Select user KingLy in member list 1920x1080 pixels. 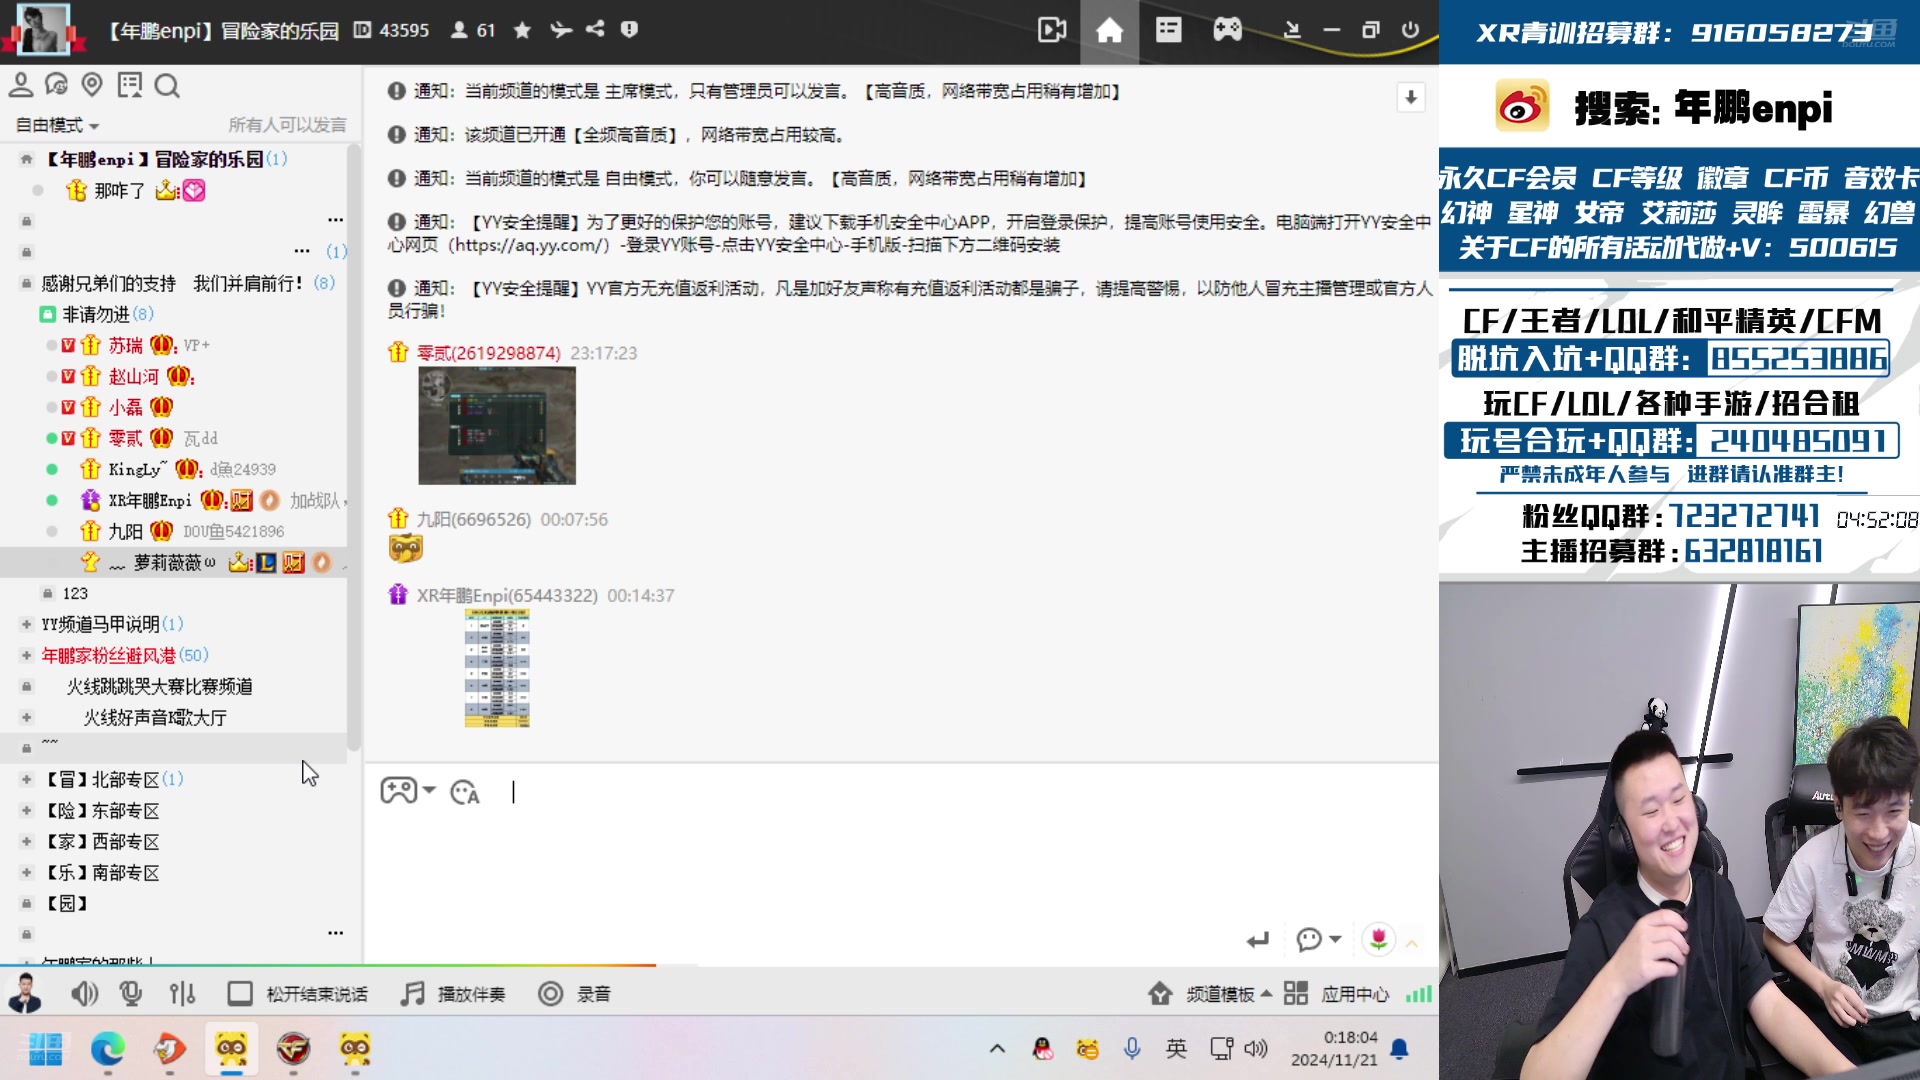click(x=138, y=469)
